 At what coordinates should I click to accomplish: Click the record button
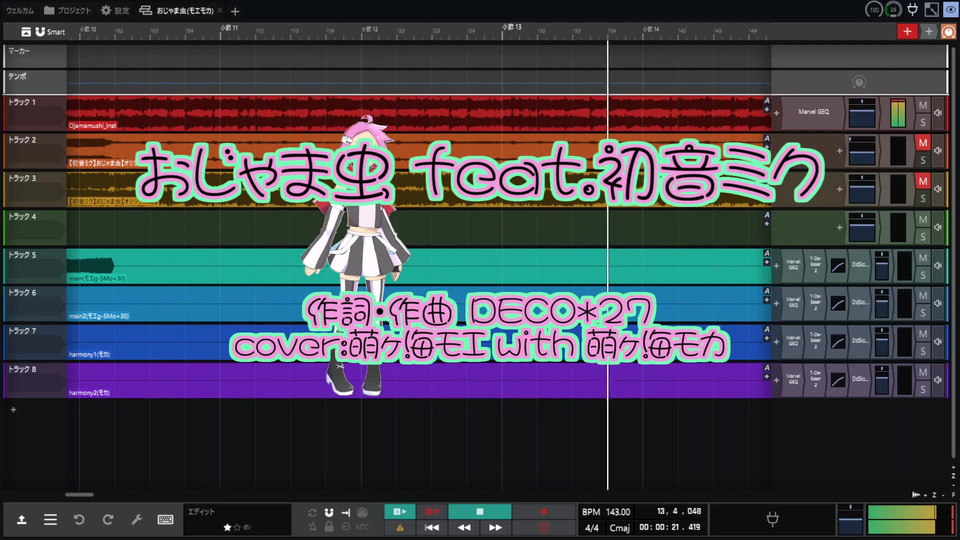pyautogui.click(x=543, y=511)
